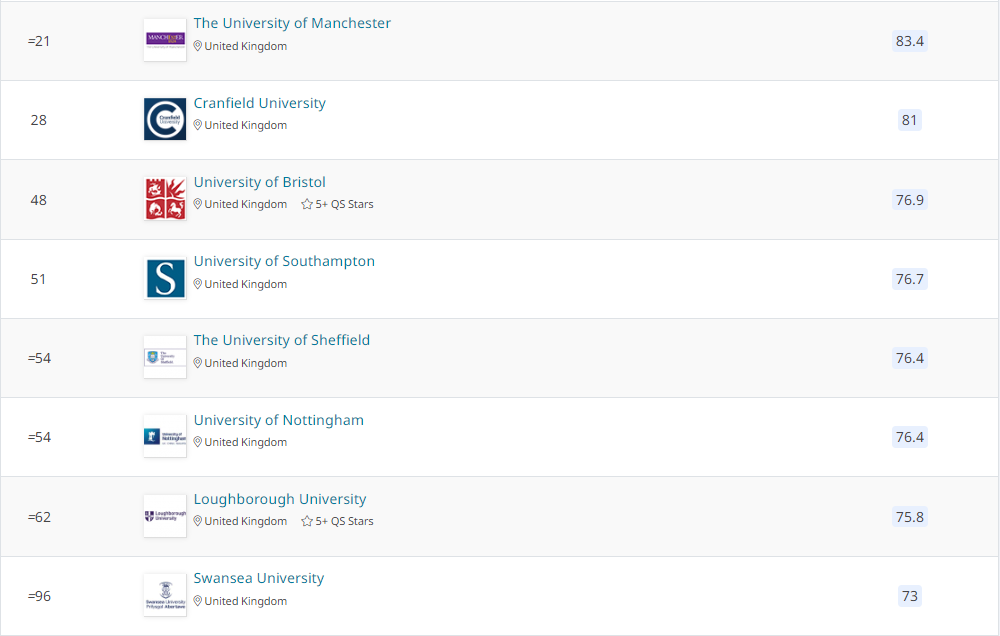1000x636 pixels.
Task: Click the University of Manchester logo
Action: 165,40
